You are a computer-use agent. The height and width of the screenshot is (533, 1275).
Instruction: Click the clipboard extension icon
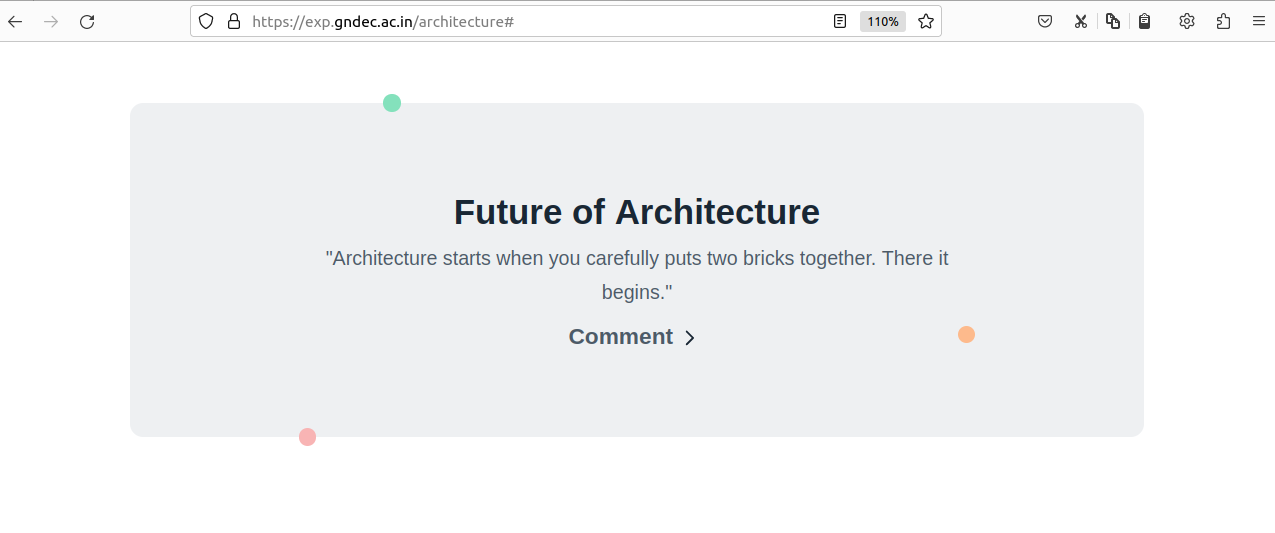1145,21
